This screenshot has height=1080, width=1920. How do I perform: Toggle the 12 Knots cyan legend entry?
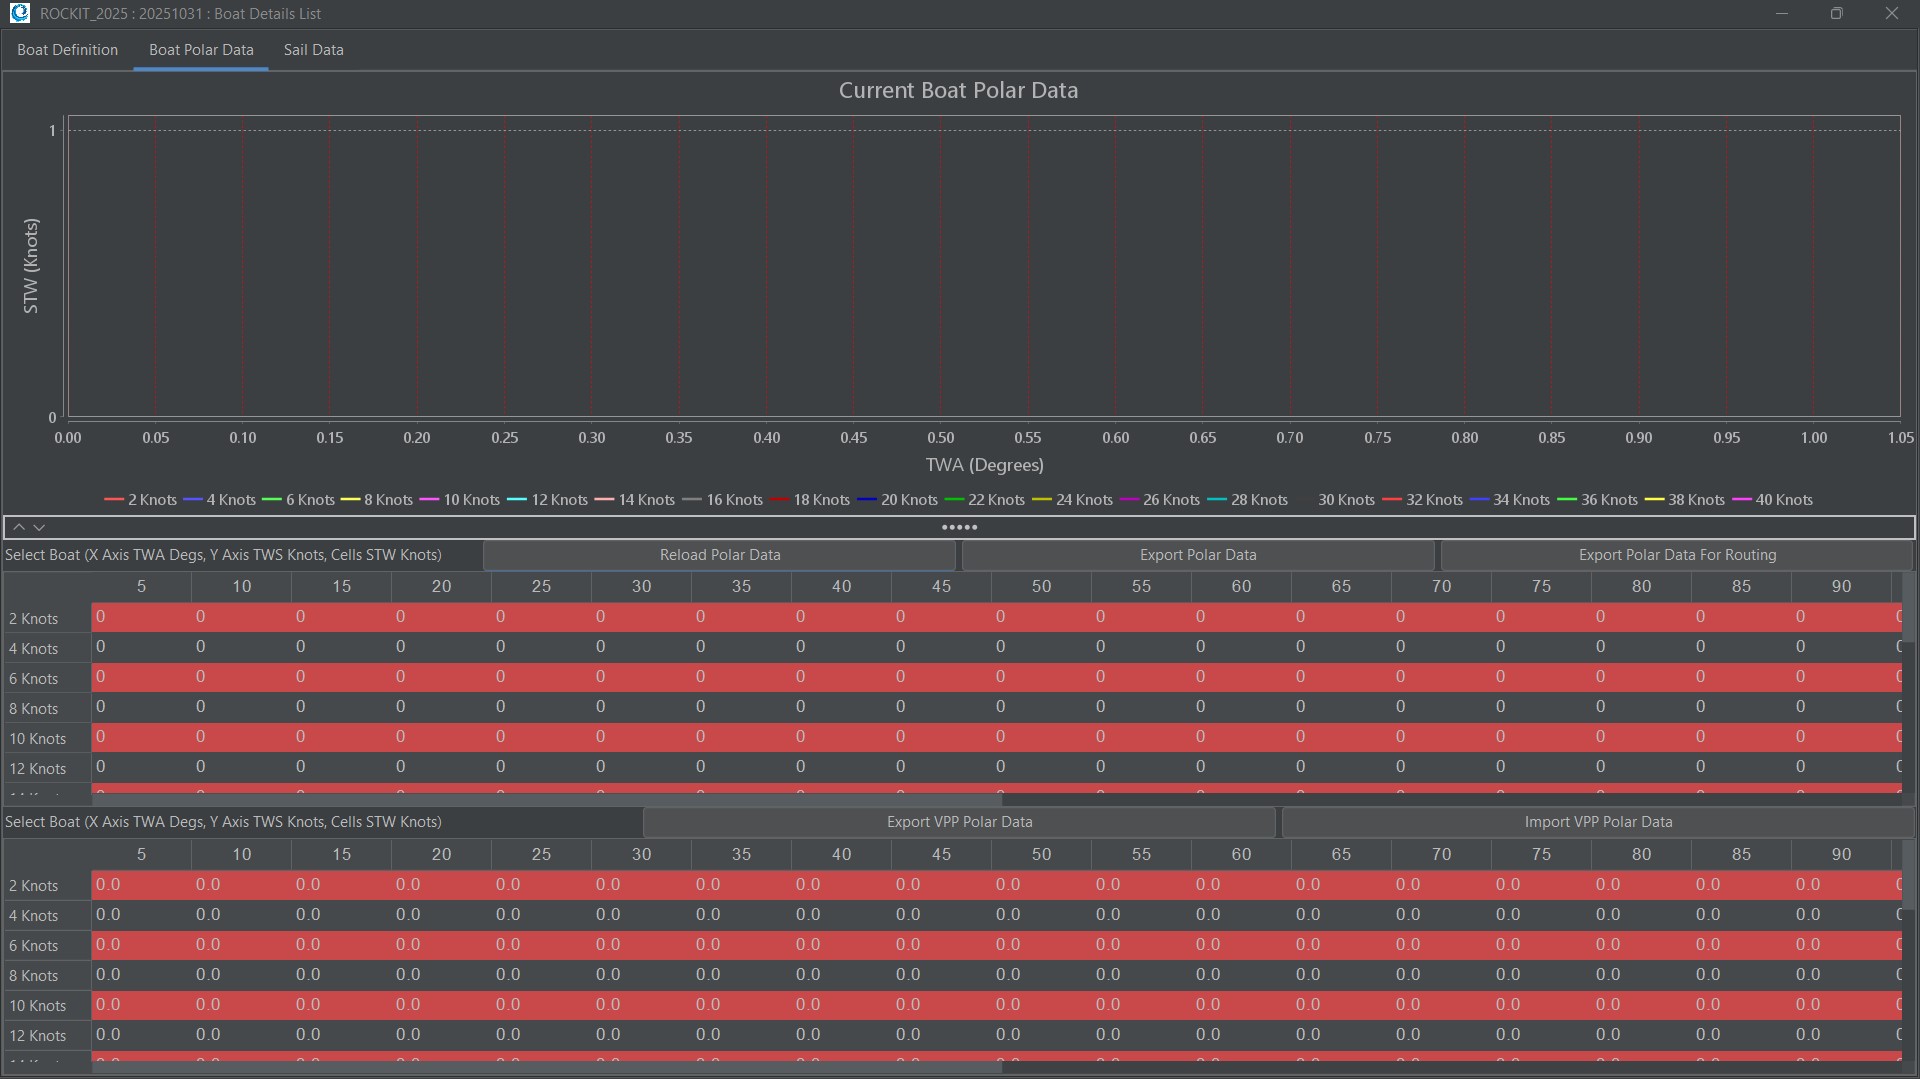click(x=548, y=500)
